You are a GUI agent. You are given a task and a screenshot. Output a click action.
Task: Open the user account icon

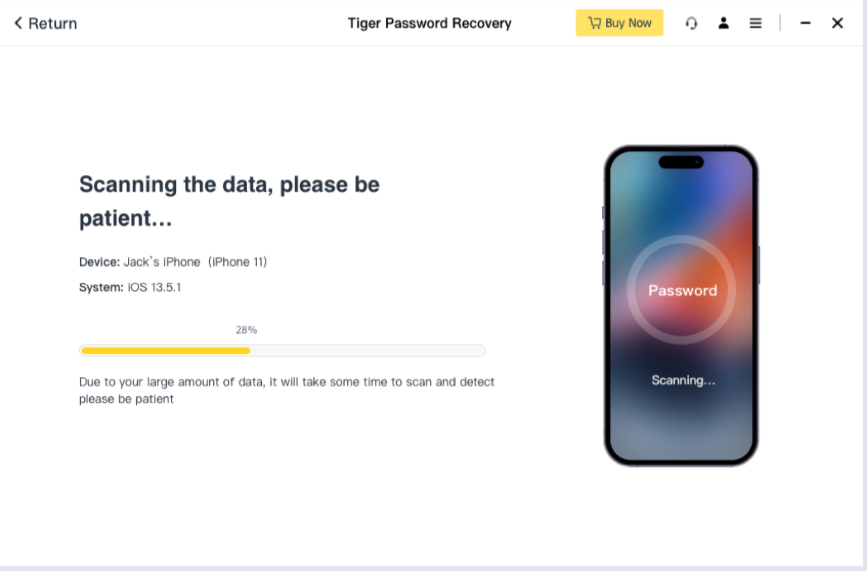(723, 23)
